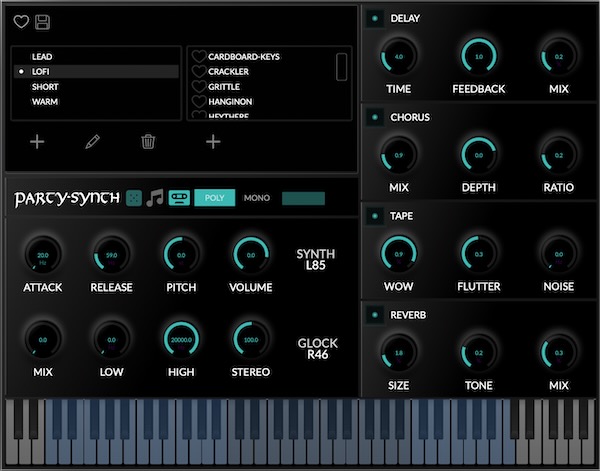Click the RELEASE knob
This screenshot has width=600, height=471.
point(112,254)
